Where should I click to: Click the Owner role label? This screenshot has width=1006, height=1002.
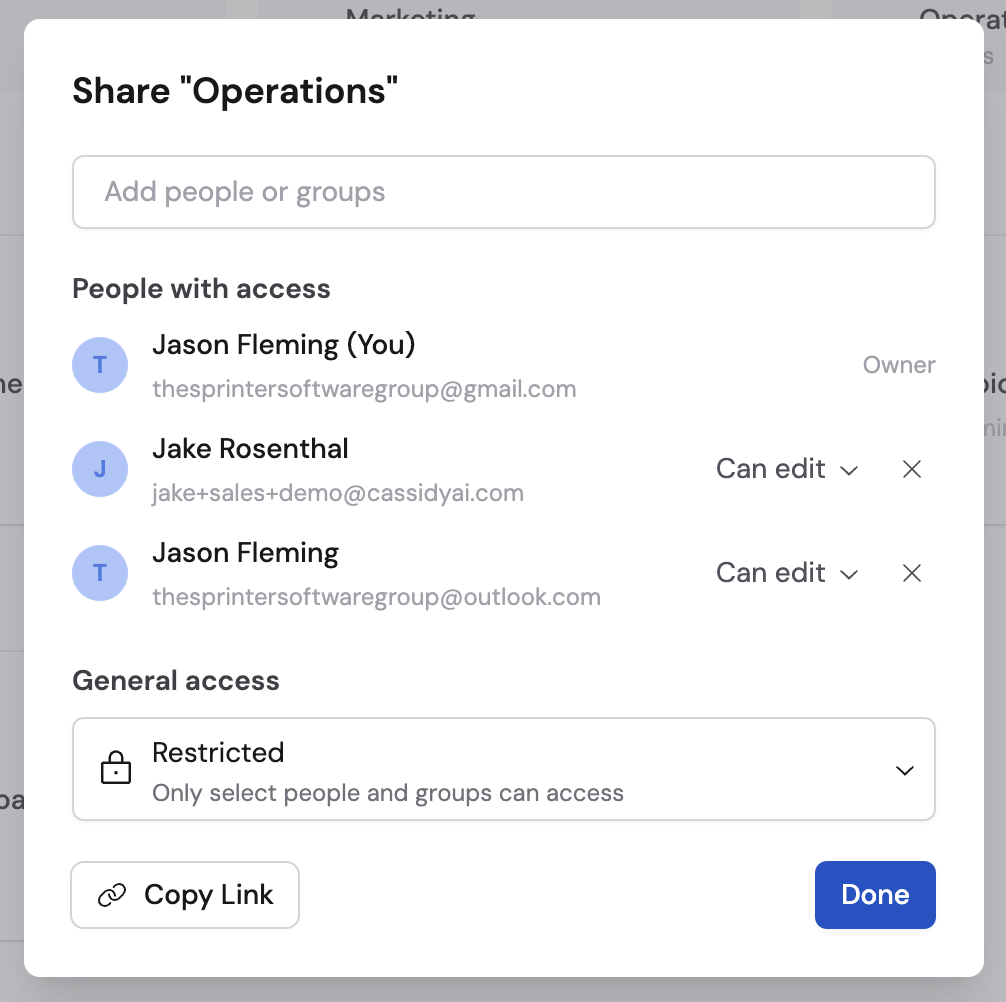899,365
